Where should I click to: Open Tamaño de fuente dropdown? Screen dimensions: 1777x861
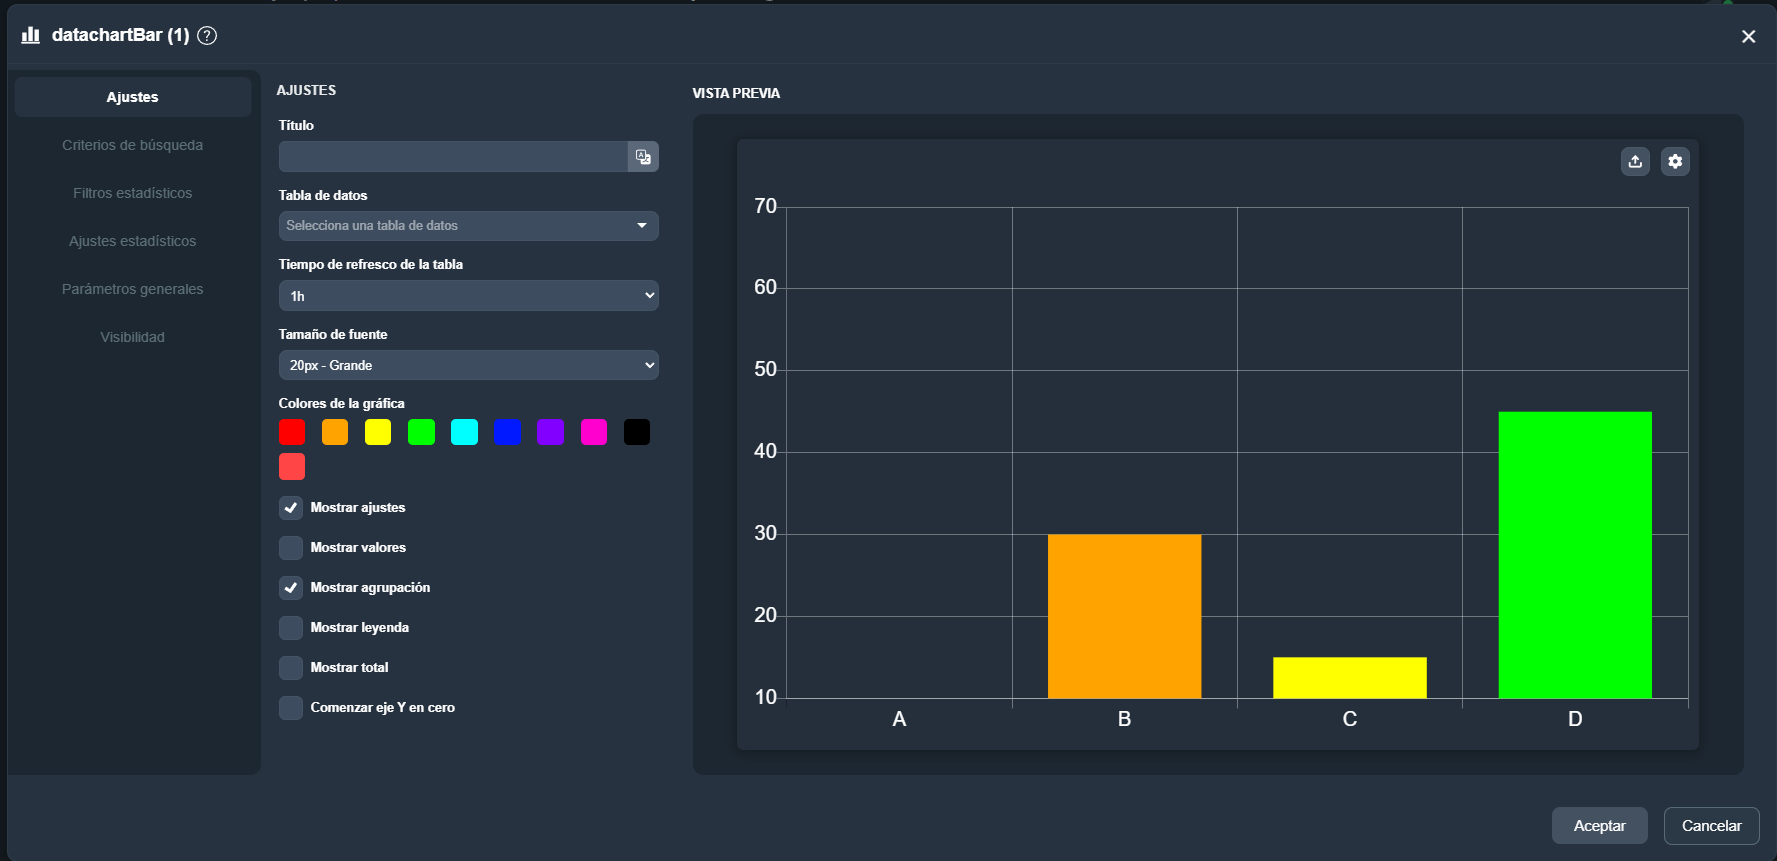point(468,366)
